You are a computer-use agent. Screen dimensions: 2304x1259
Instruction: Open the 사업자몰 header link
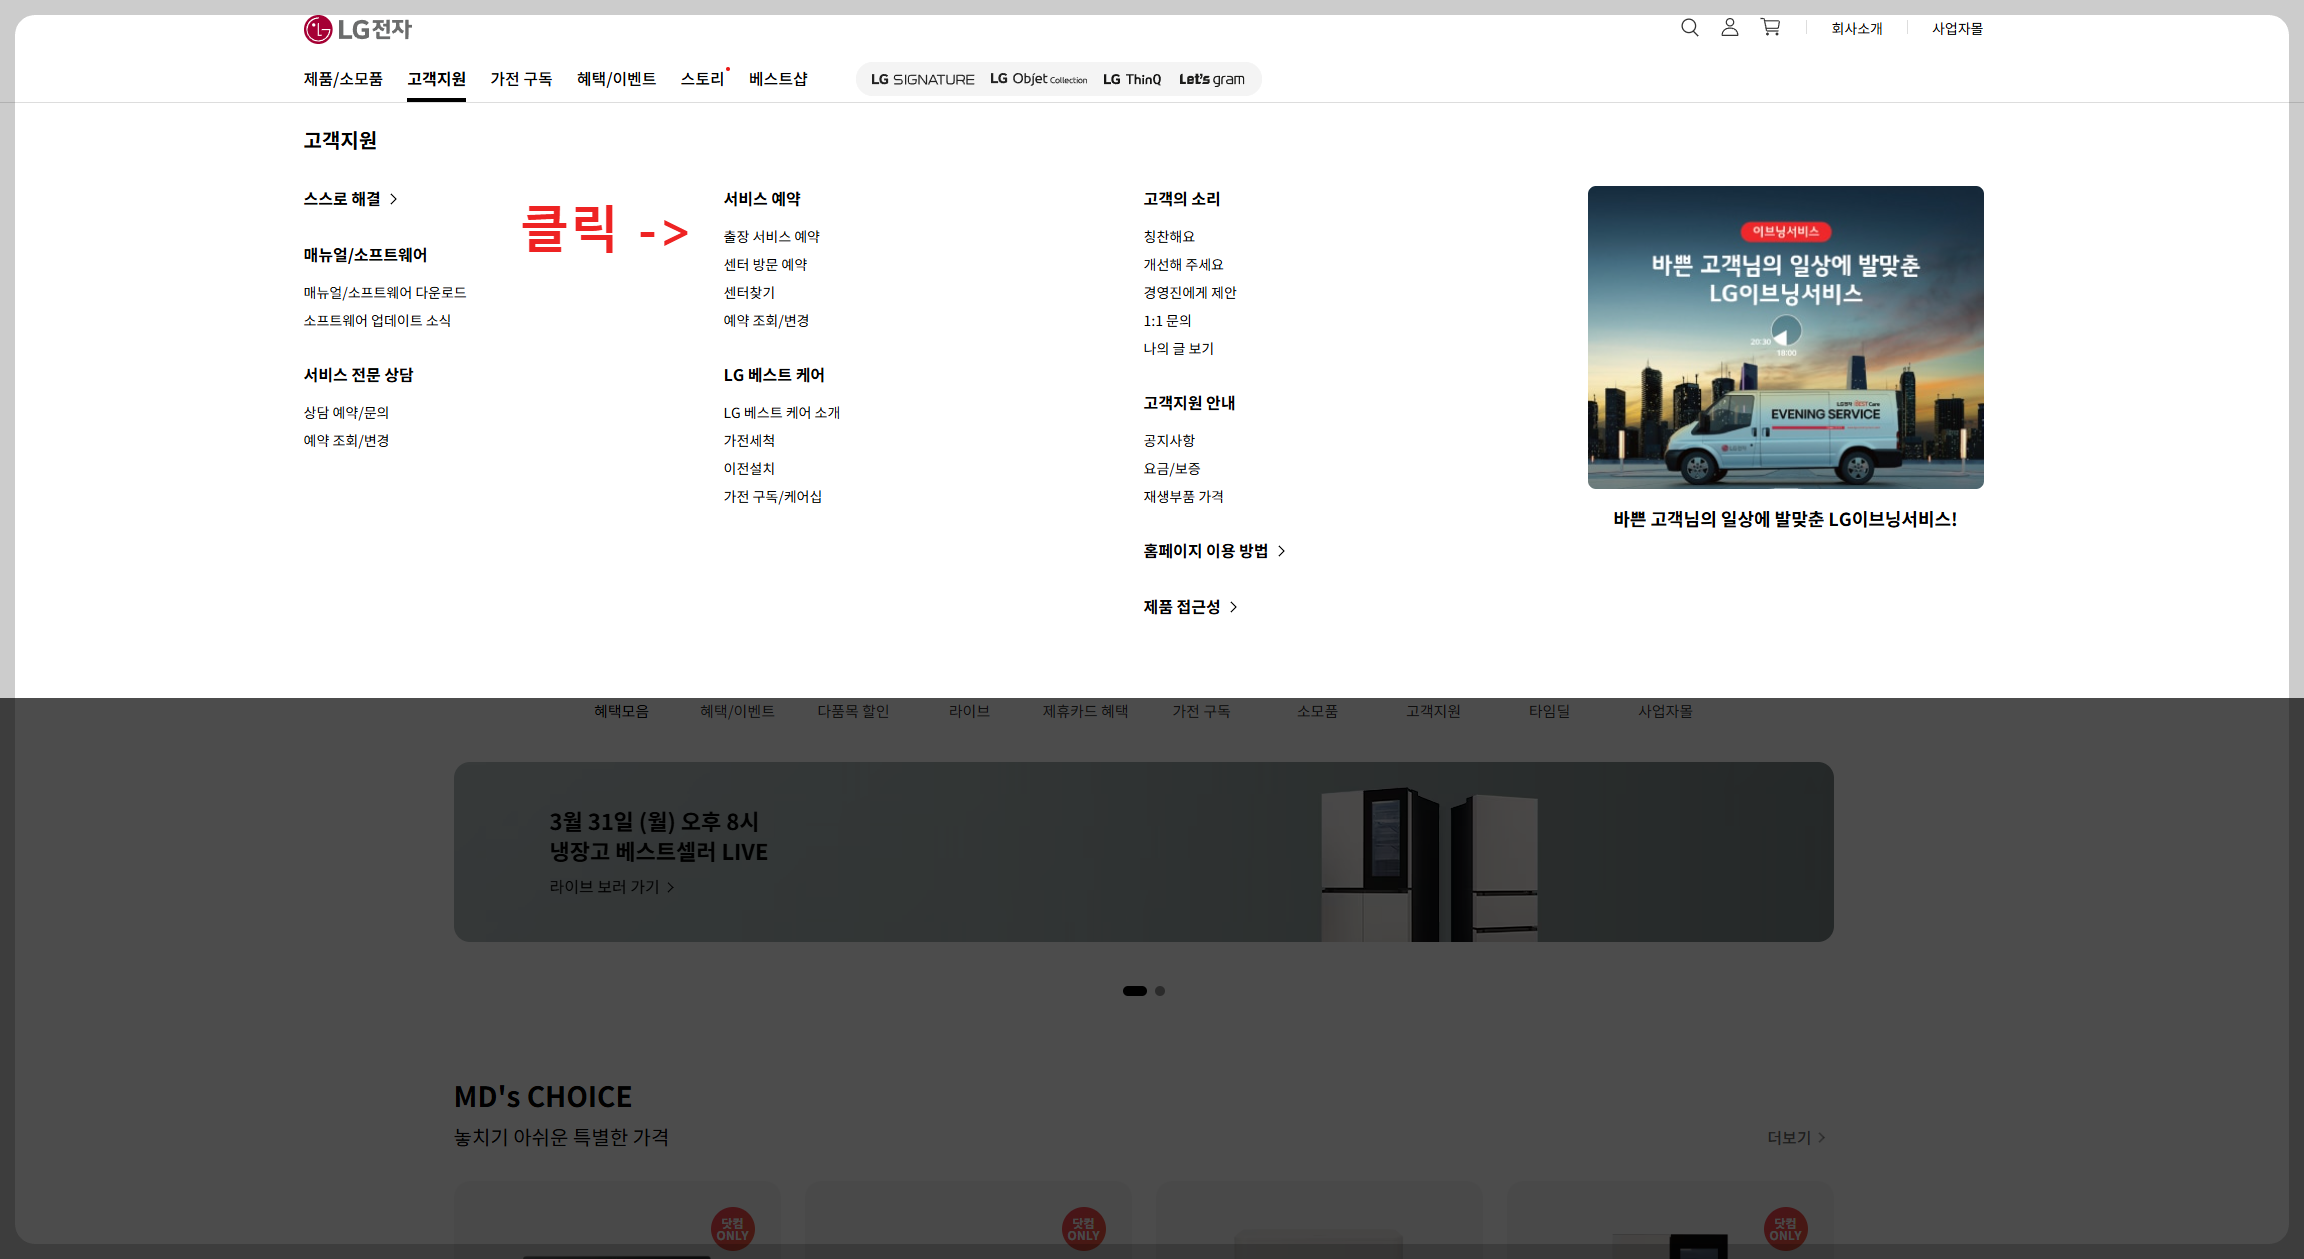click(1957, 29)
